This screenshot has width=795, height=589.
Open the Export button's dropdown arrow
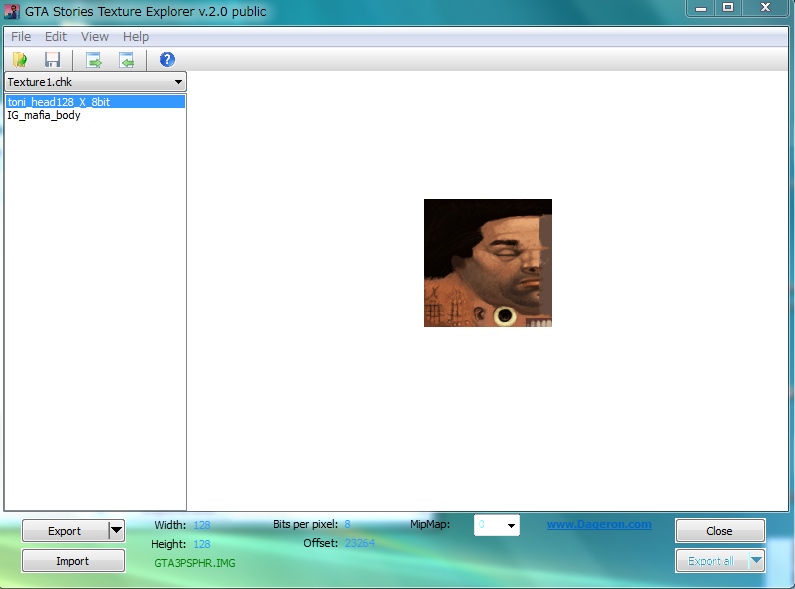point(117,531)
